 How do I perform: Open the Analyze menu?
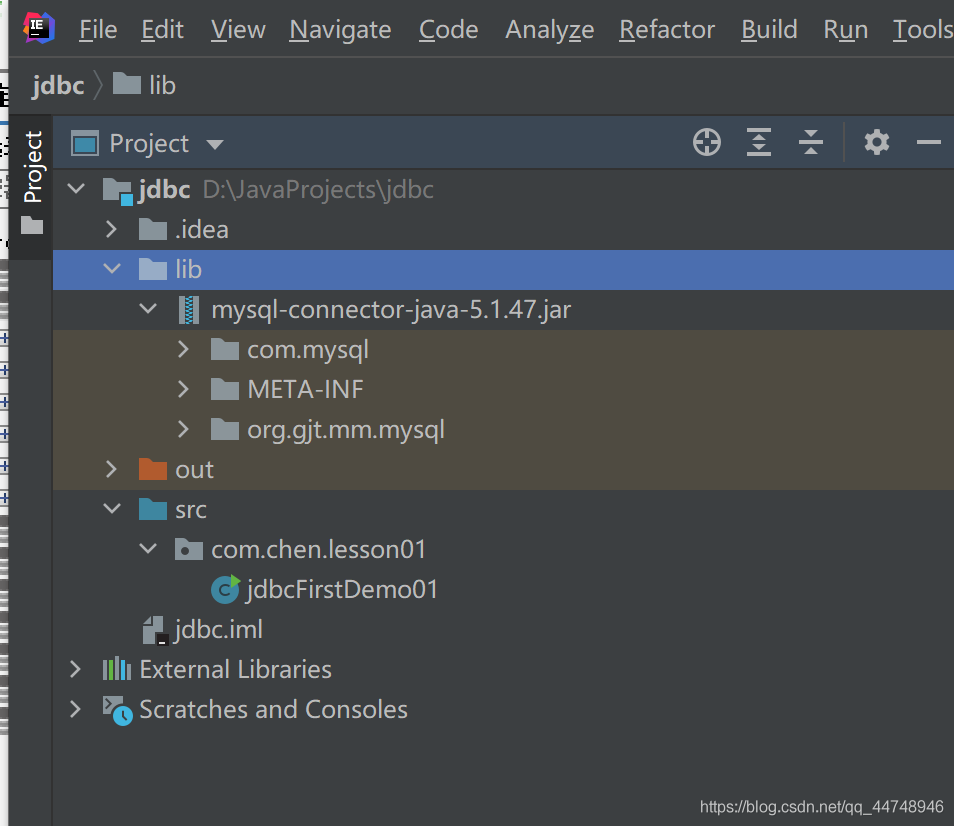click(549, 29)
